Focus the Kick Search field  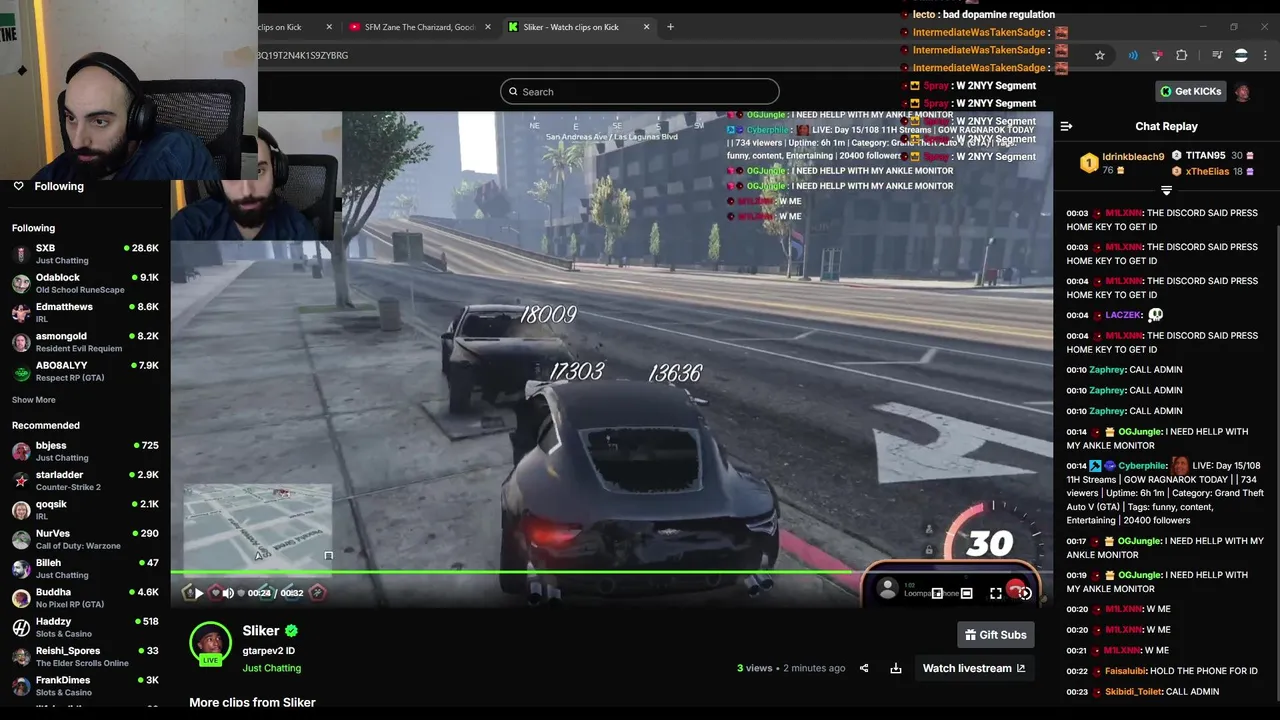click(x=640, y=92)
